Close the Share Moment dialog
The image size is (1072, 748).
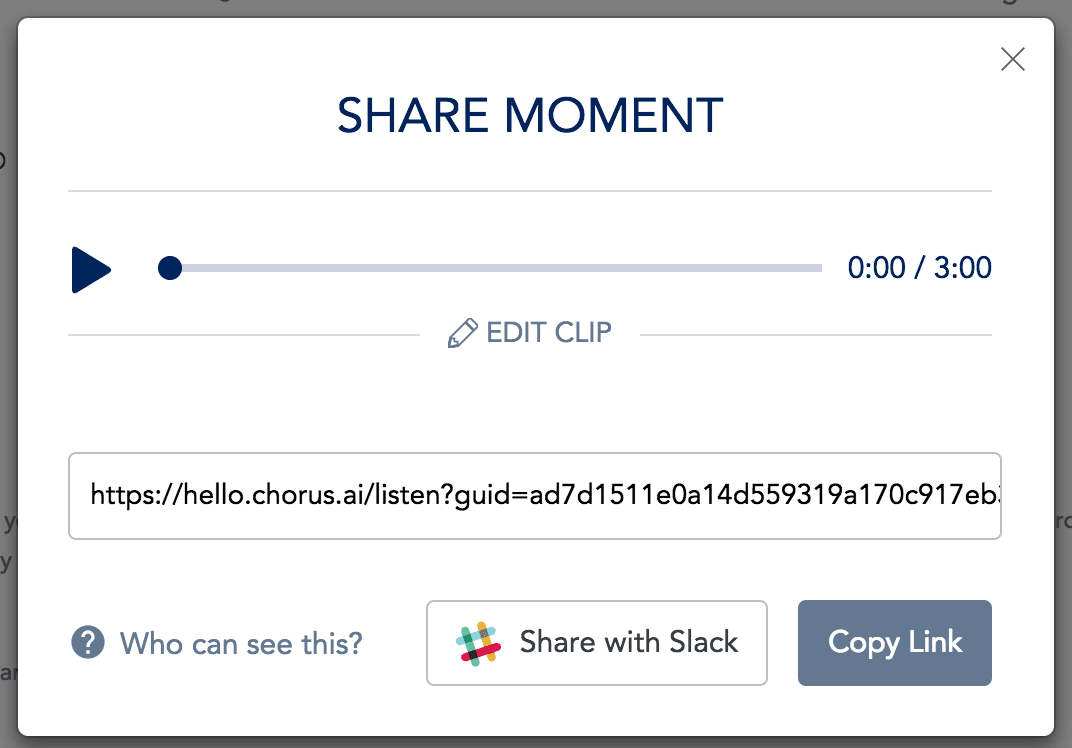click(1013, 59)
